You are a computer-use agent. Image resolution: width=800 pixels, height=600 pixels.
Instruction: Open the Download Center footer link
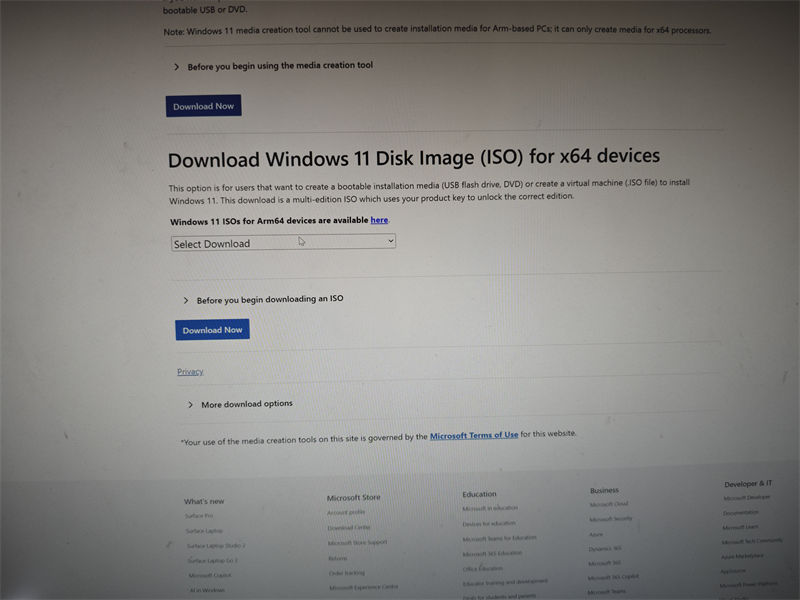pos(349,528)
